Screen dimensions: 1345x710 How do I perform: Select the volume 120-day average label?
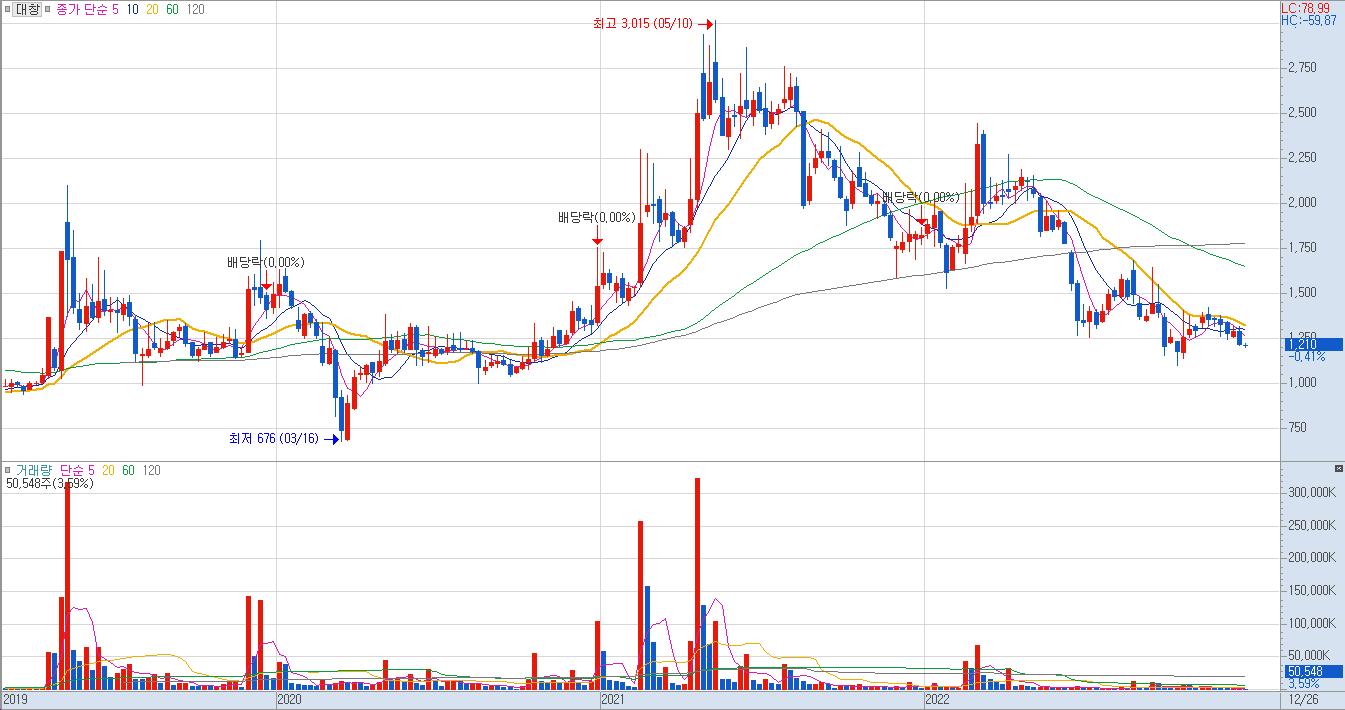152,470
